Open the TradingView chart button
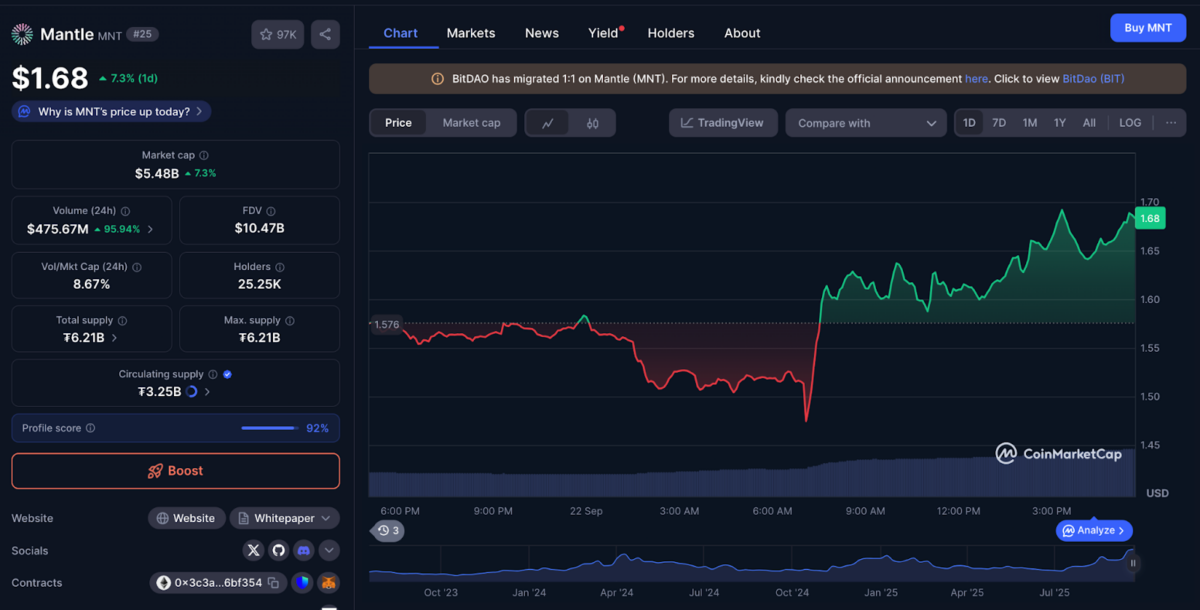Viewport: 1200px width, 610px height. 722,123
